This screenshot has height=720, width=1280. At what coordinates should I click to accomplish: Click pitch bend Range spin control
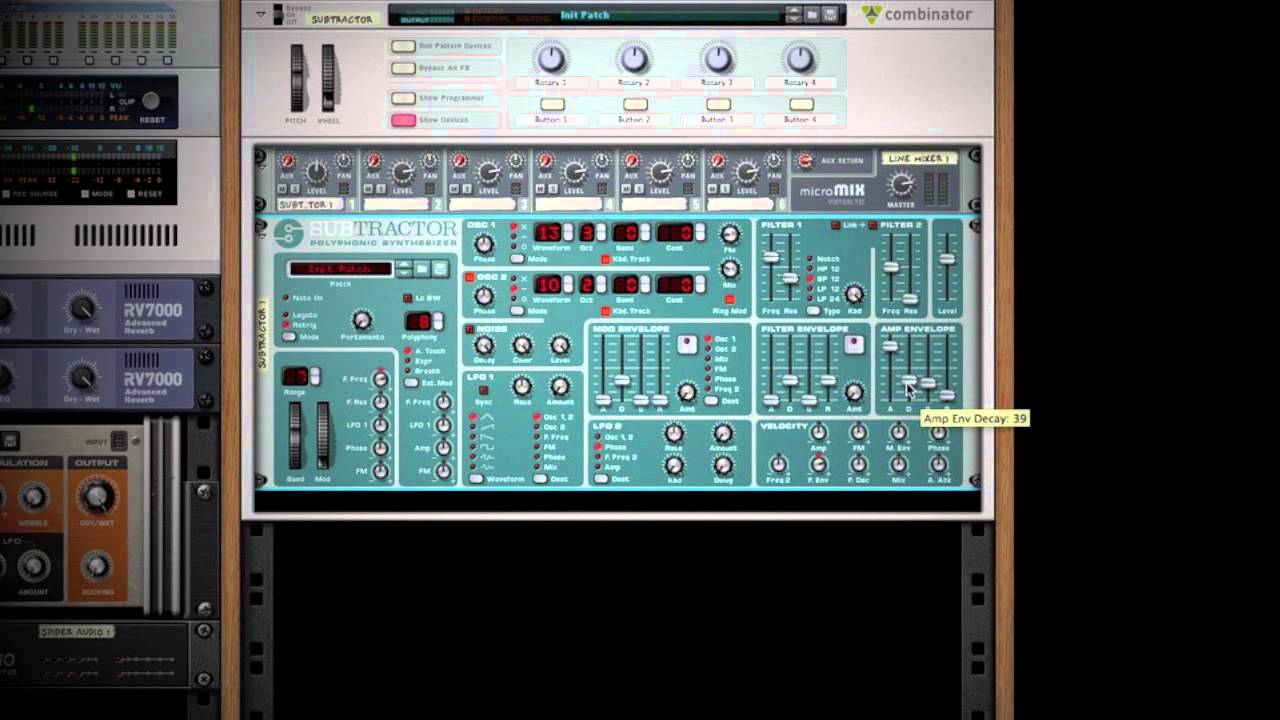[315, 376]
